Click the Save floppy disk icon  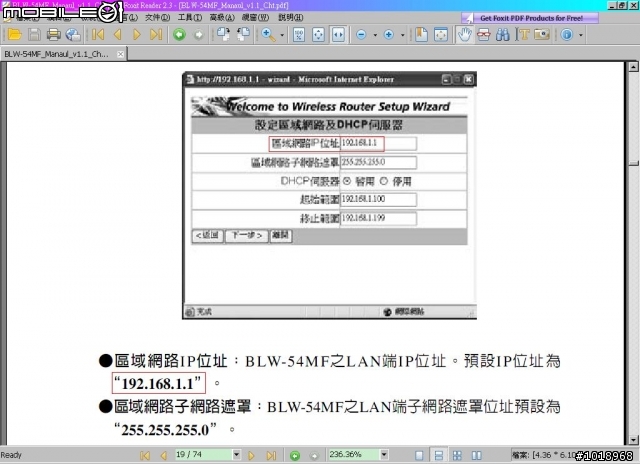[34, 35]
